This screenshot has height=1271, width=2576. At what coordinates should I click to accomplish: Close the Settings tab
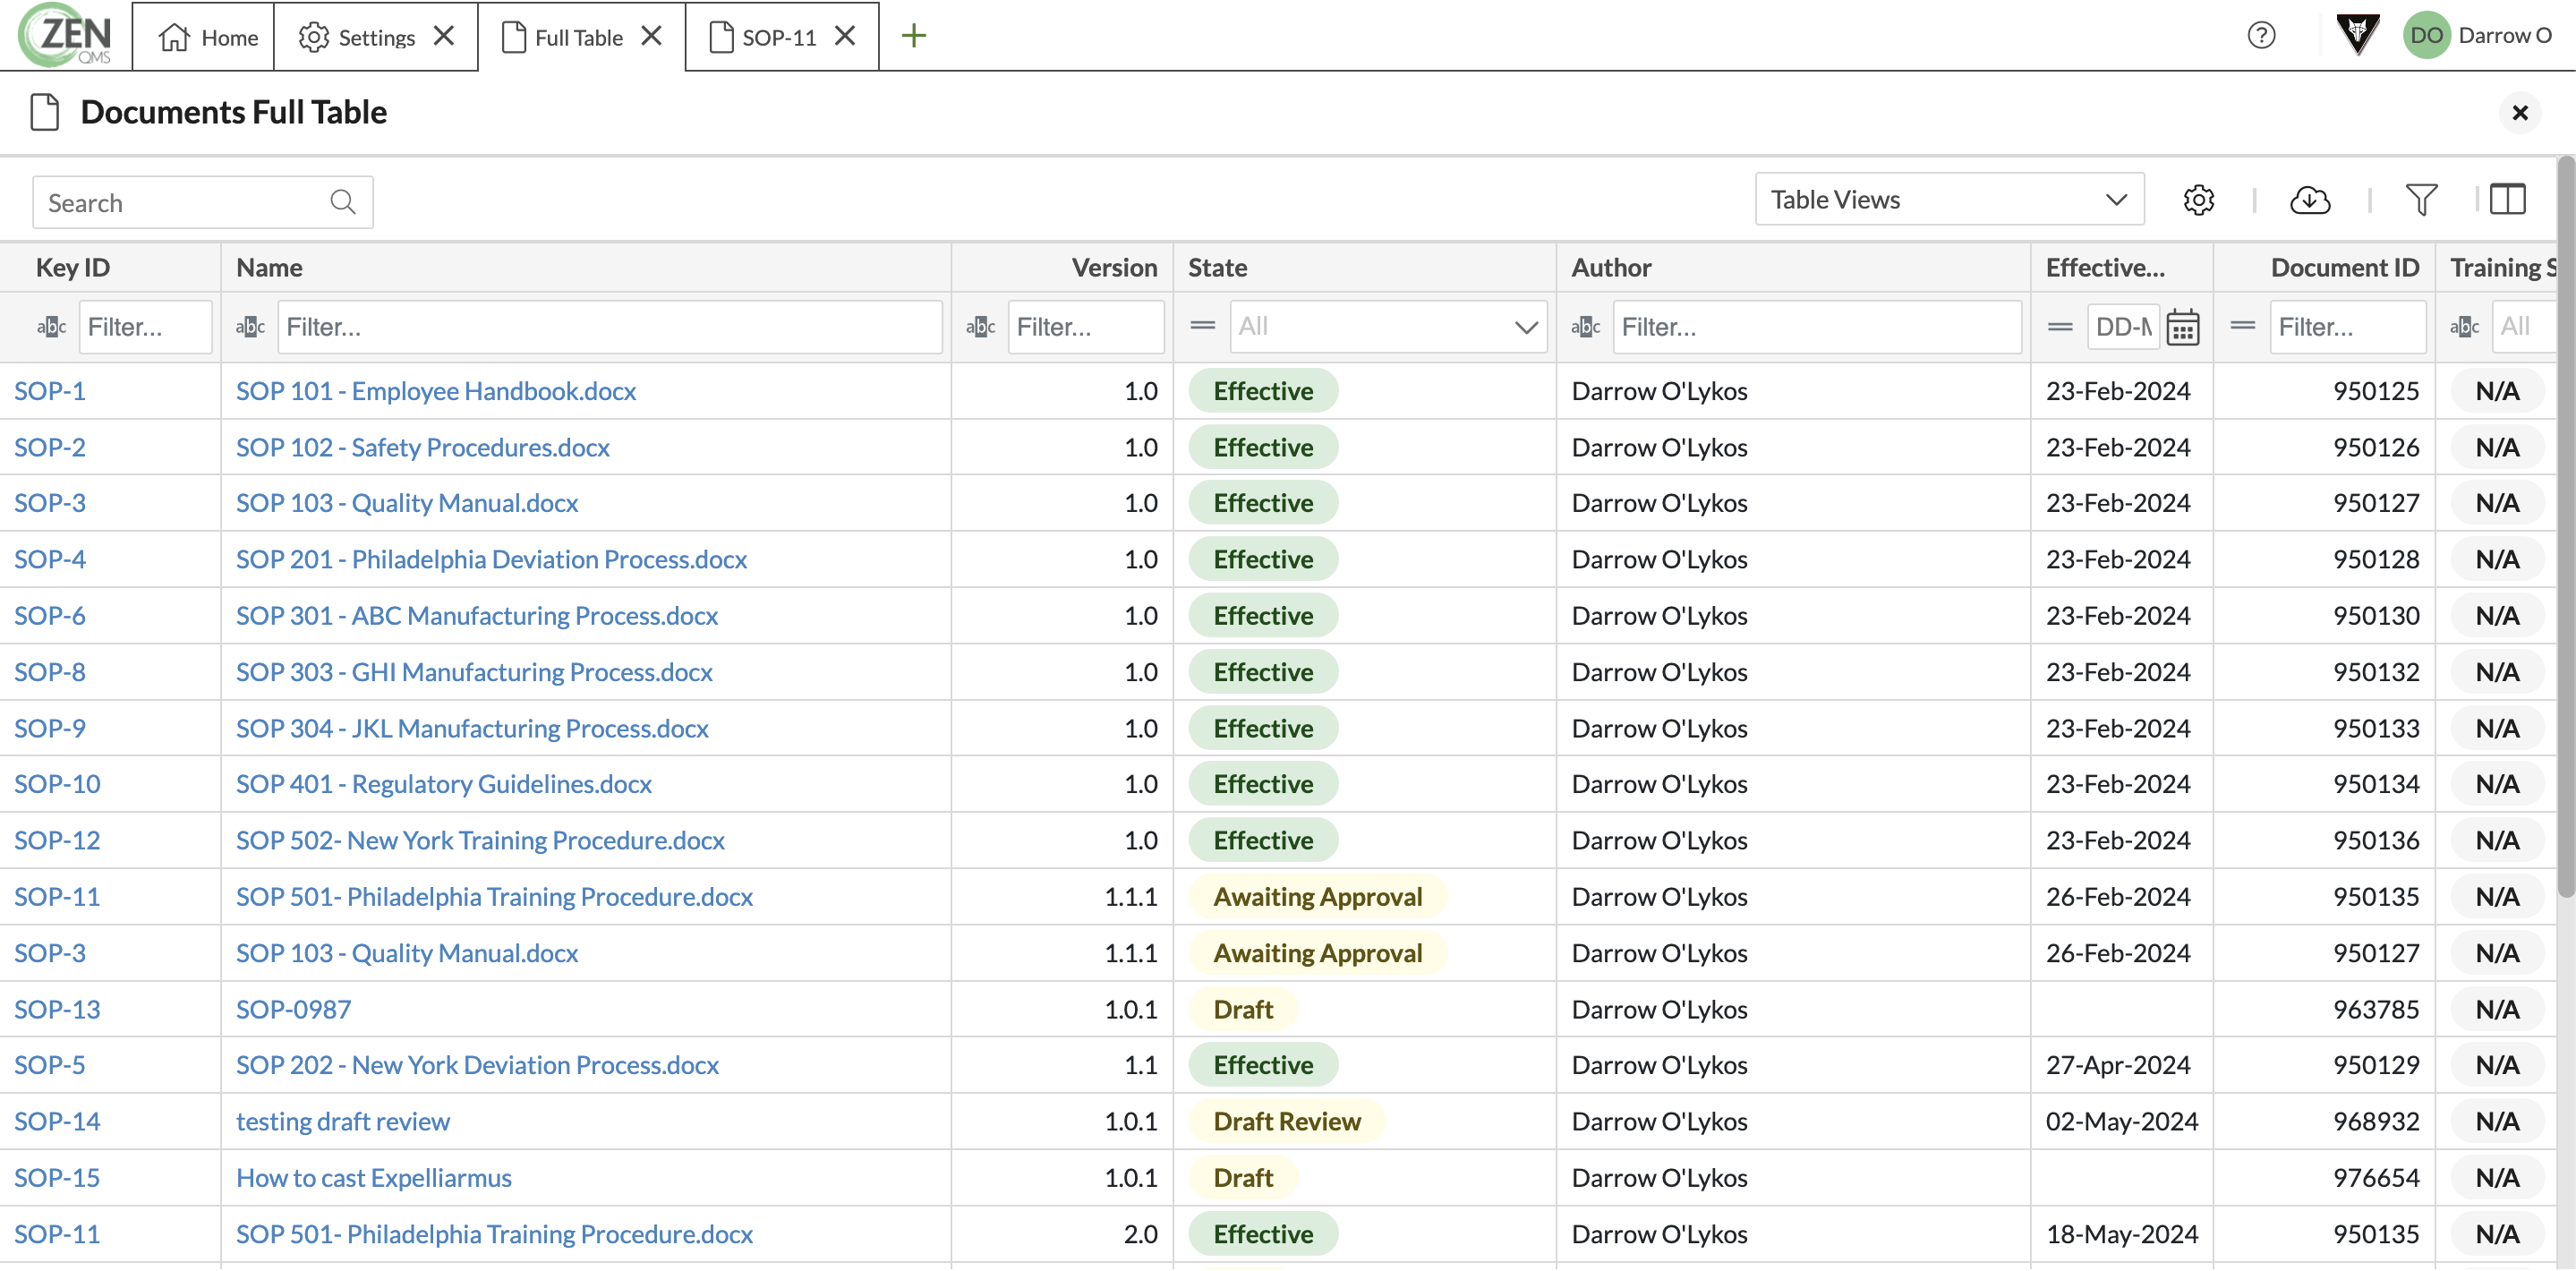tap(444, 36)
